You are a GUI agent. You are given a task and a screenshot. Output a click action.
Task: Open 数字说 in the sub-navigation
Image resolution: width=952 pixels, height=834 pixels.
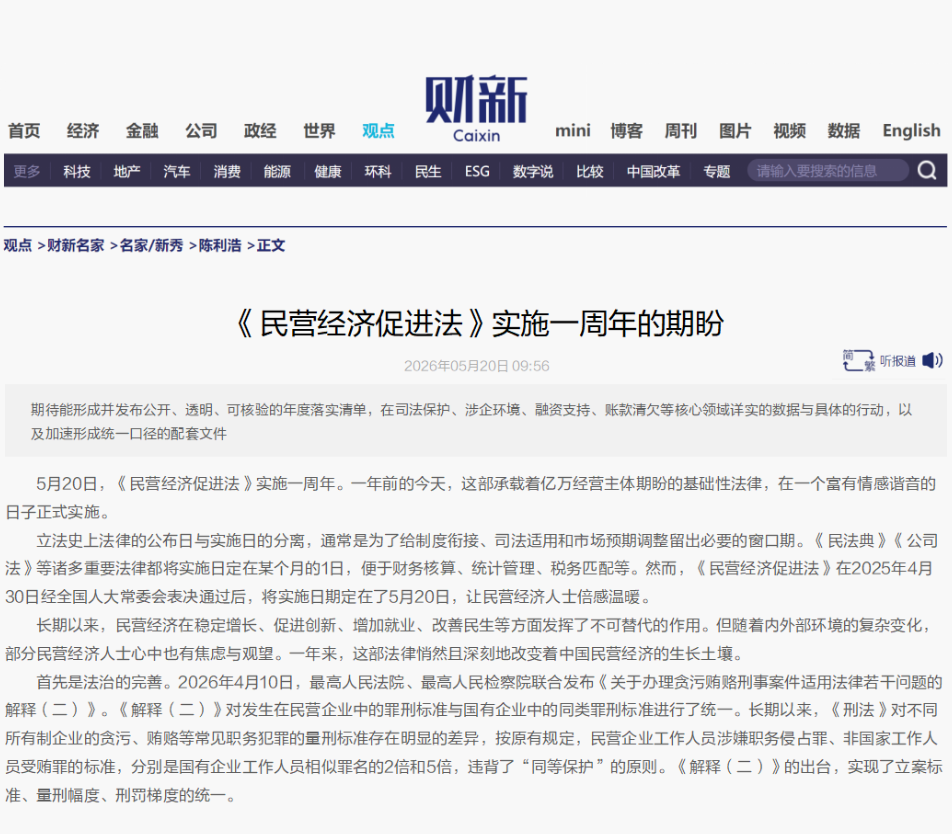533,171
